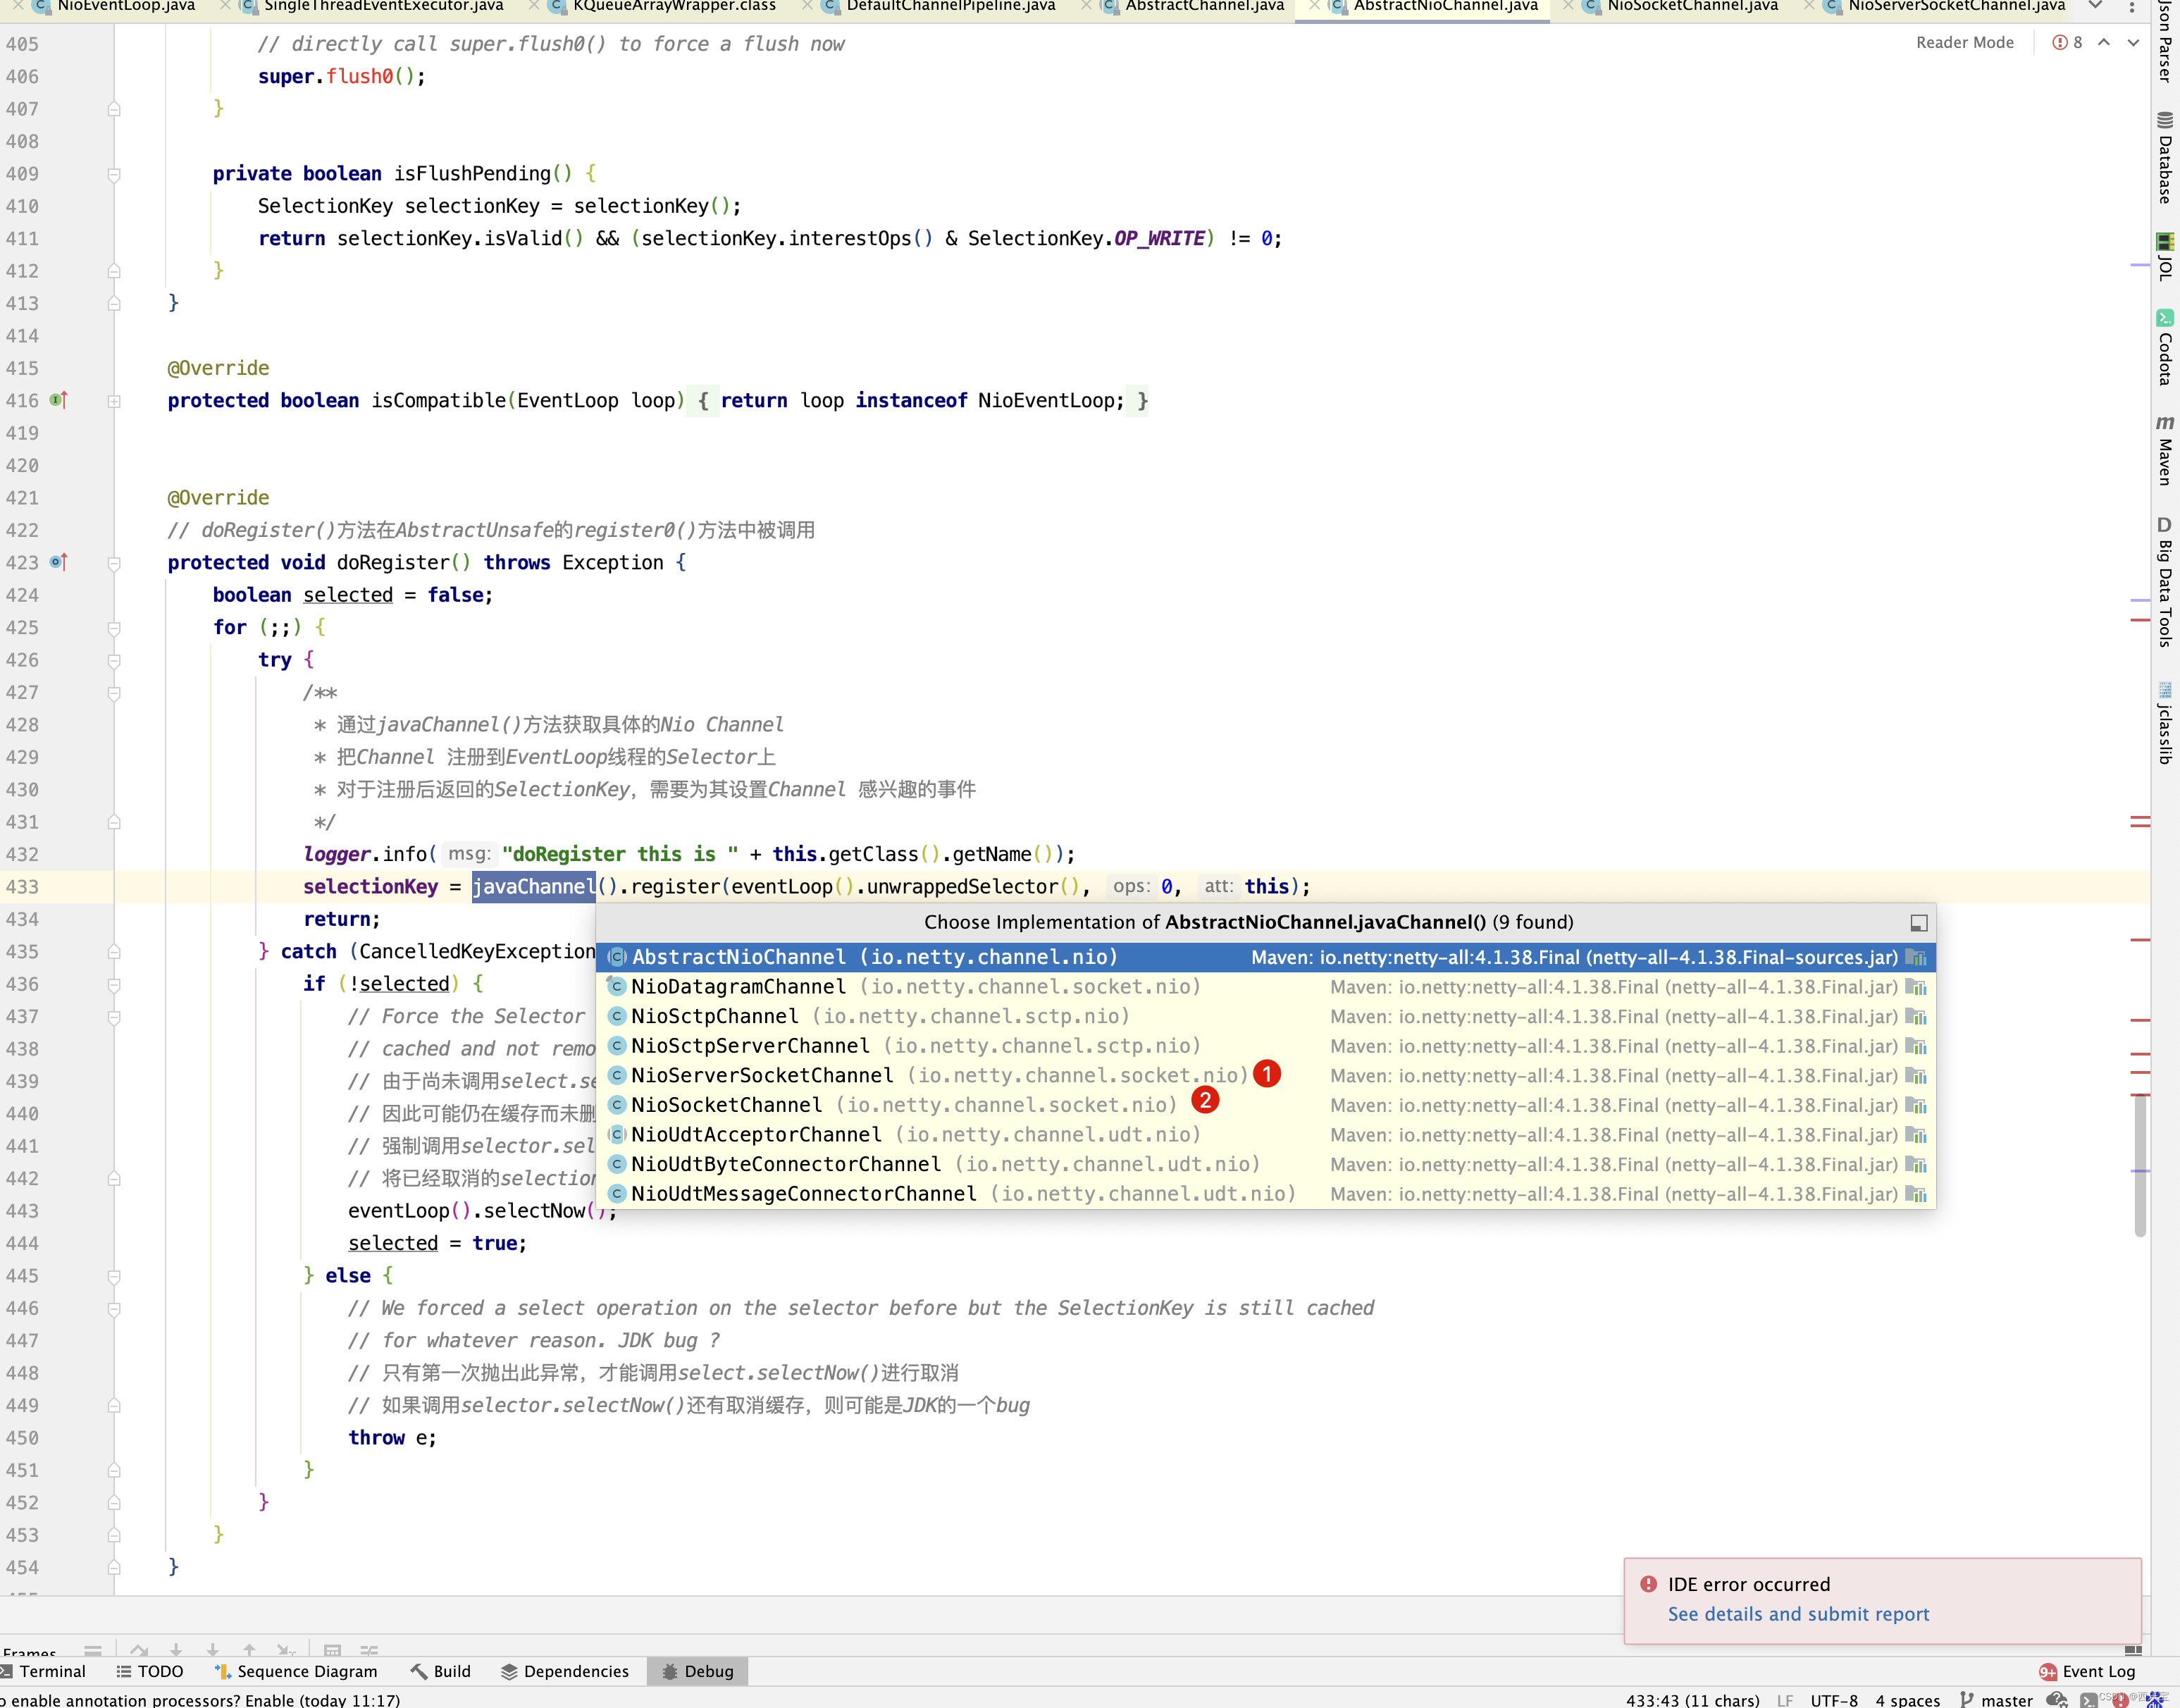Open the Database tool window sidebar
The image size is (2180, 1708).
tap(2164, 160)
